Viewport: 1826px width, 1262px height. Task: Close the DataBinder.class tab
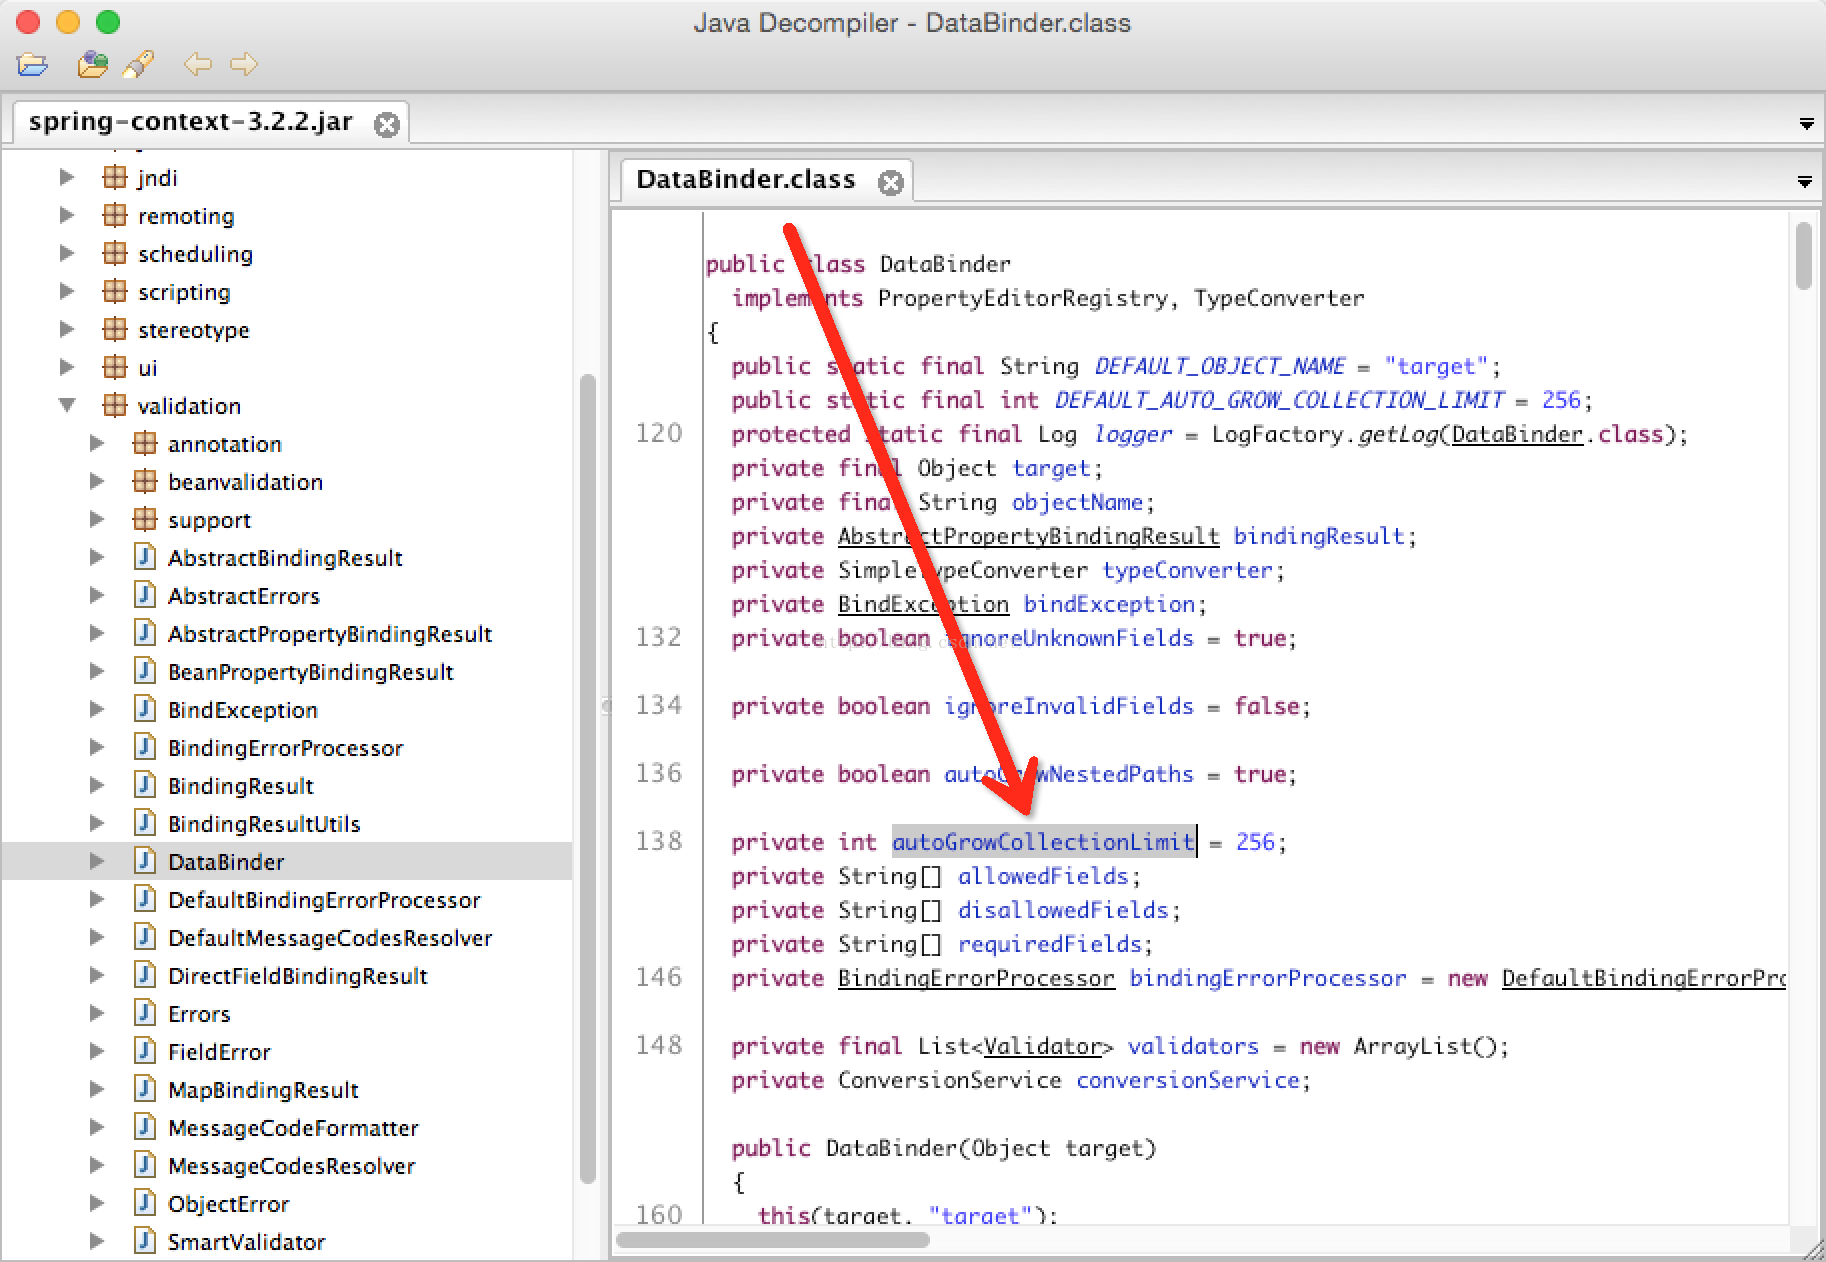point(890,182)
